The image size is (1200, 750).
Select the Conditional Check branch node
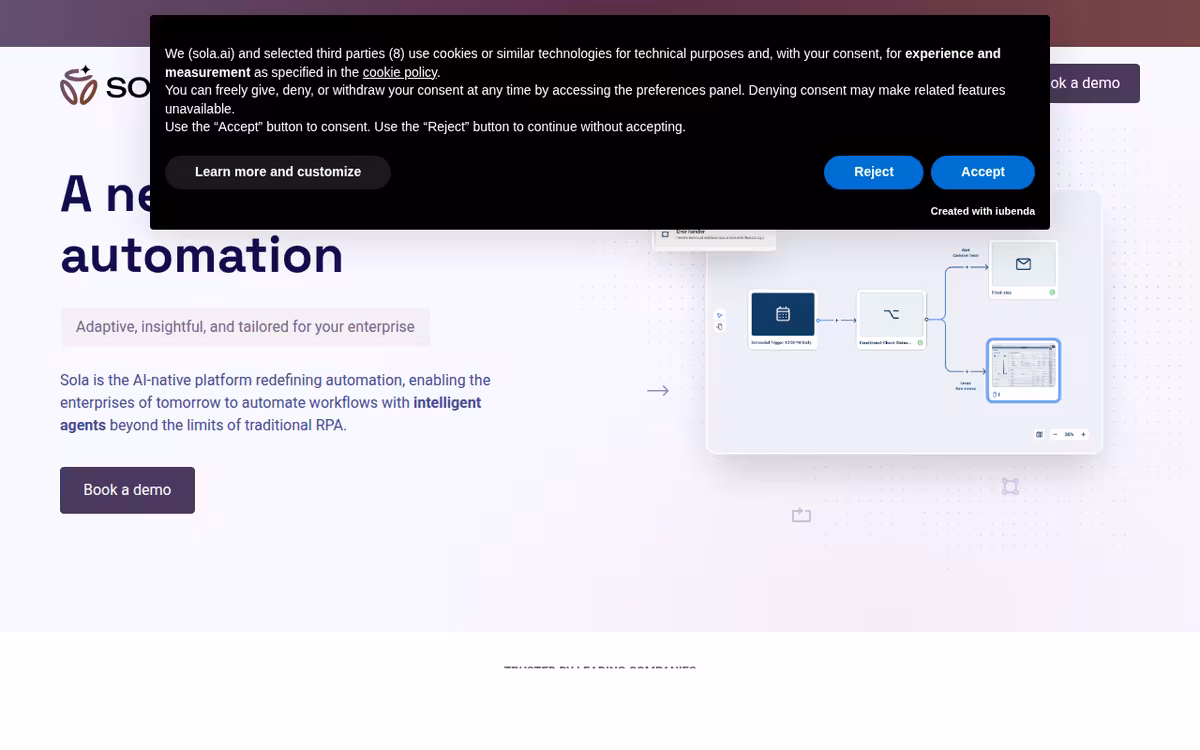coord(891,320)
